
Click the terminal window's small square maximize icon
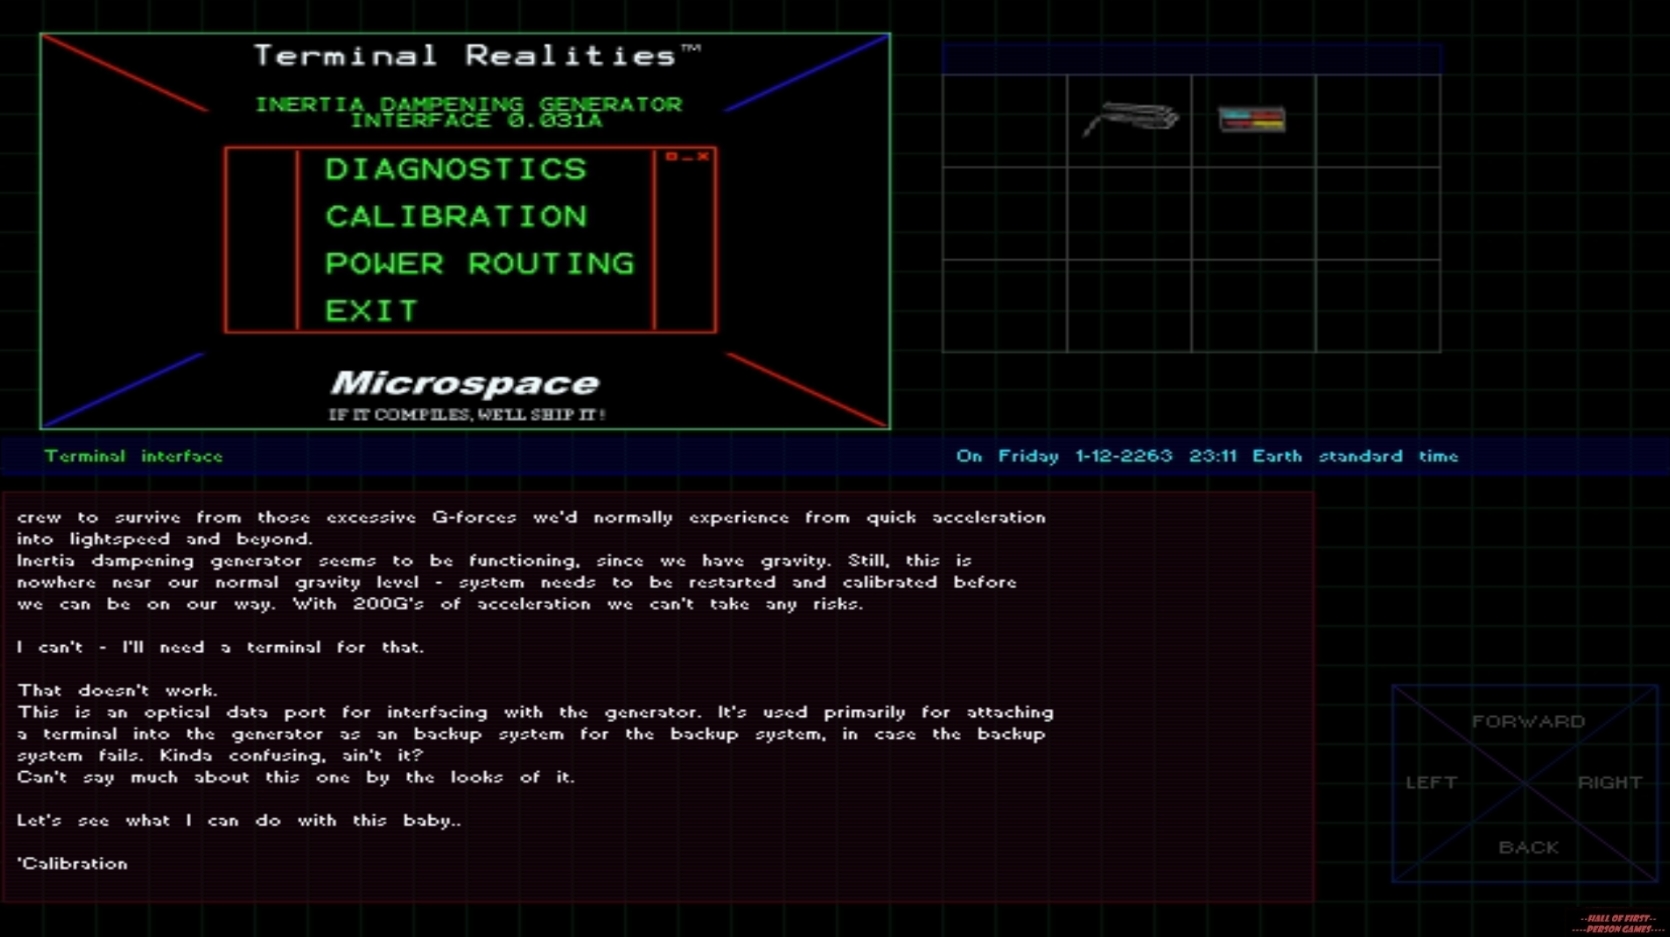672,156
